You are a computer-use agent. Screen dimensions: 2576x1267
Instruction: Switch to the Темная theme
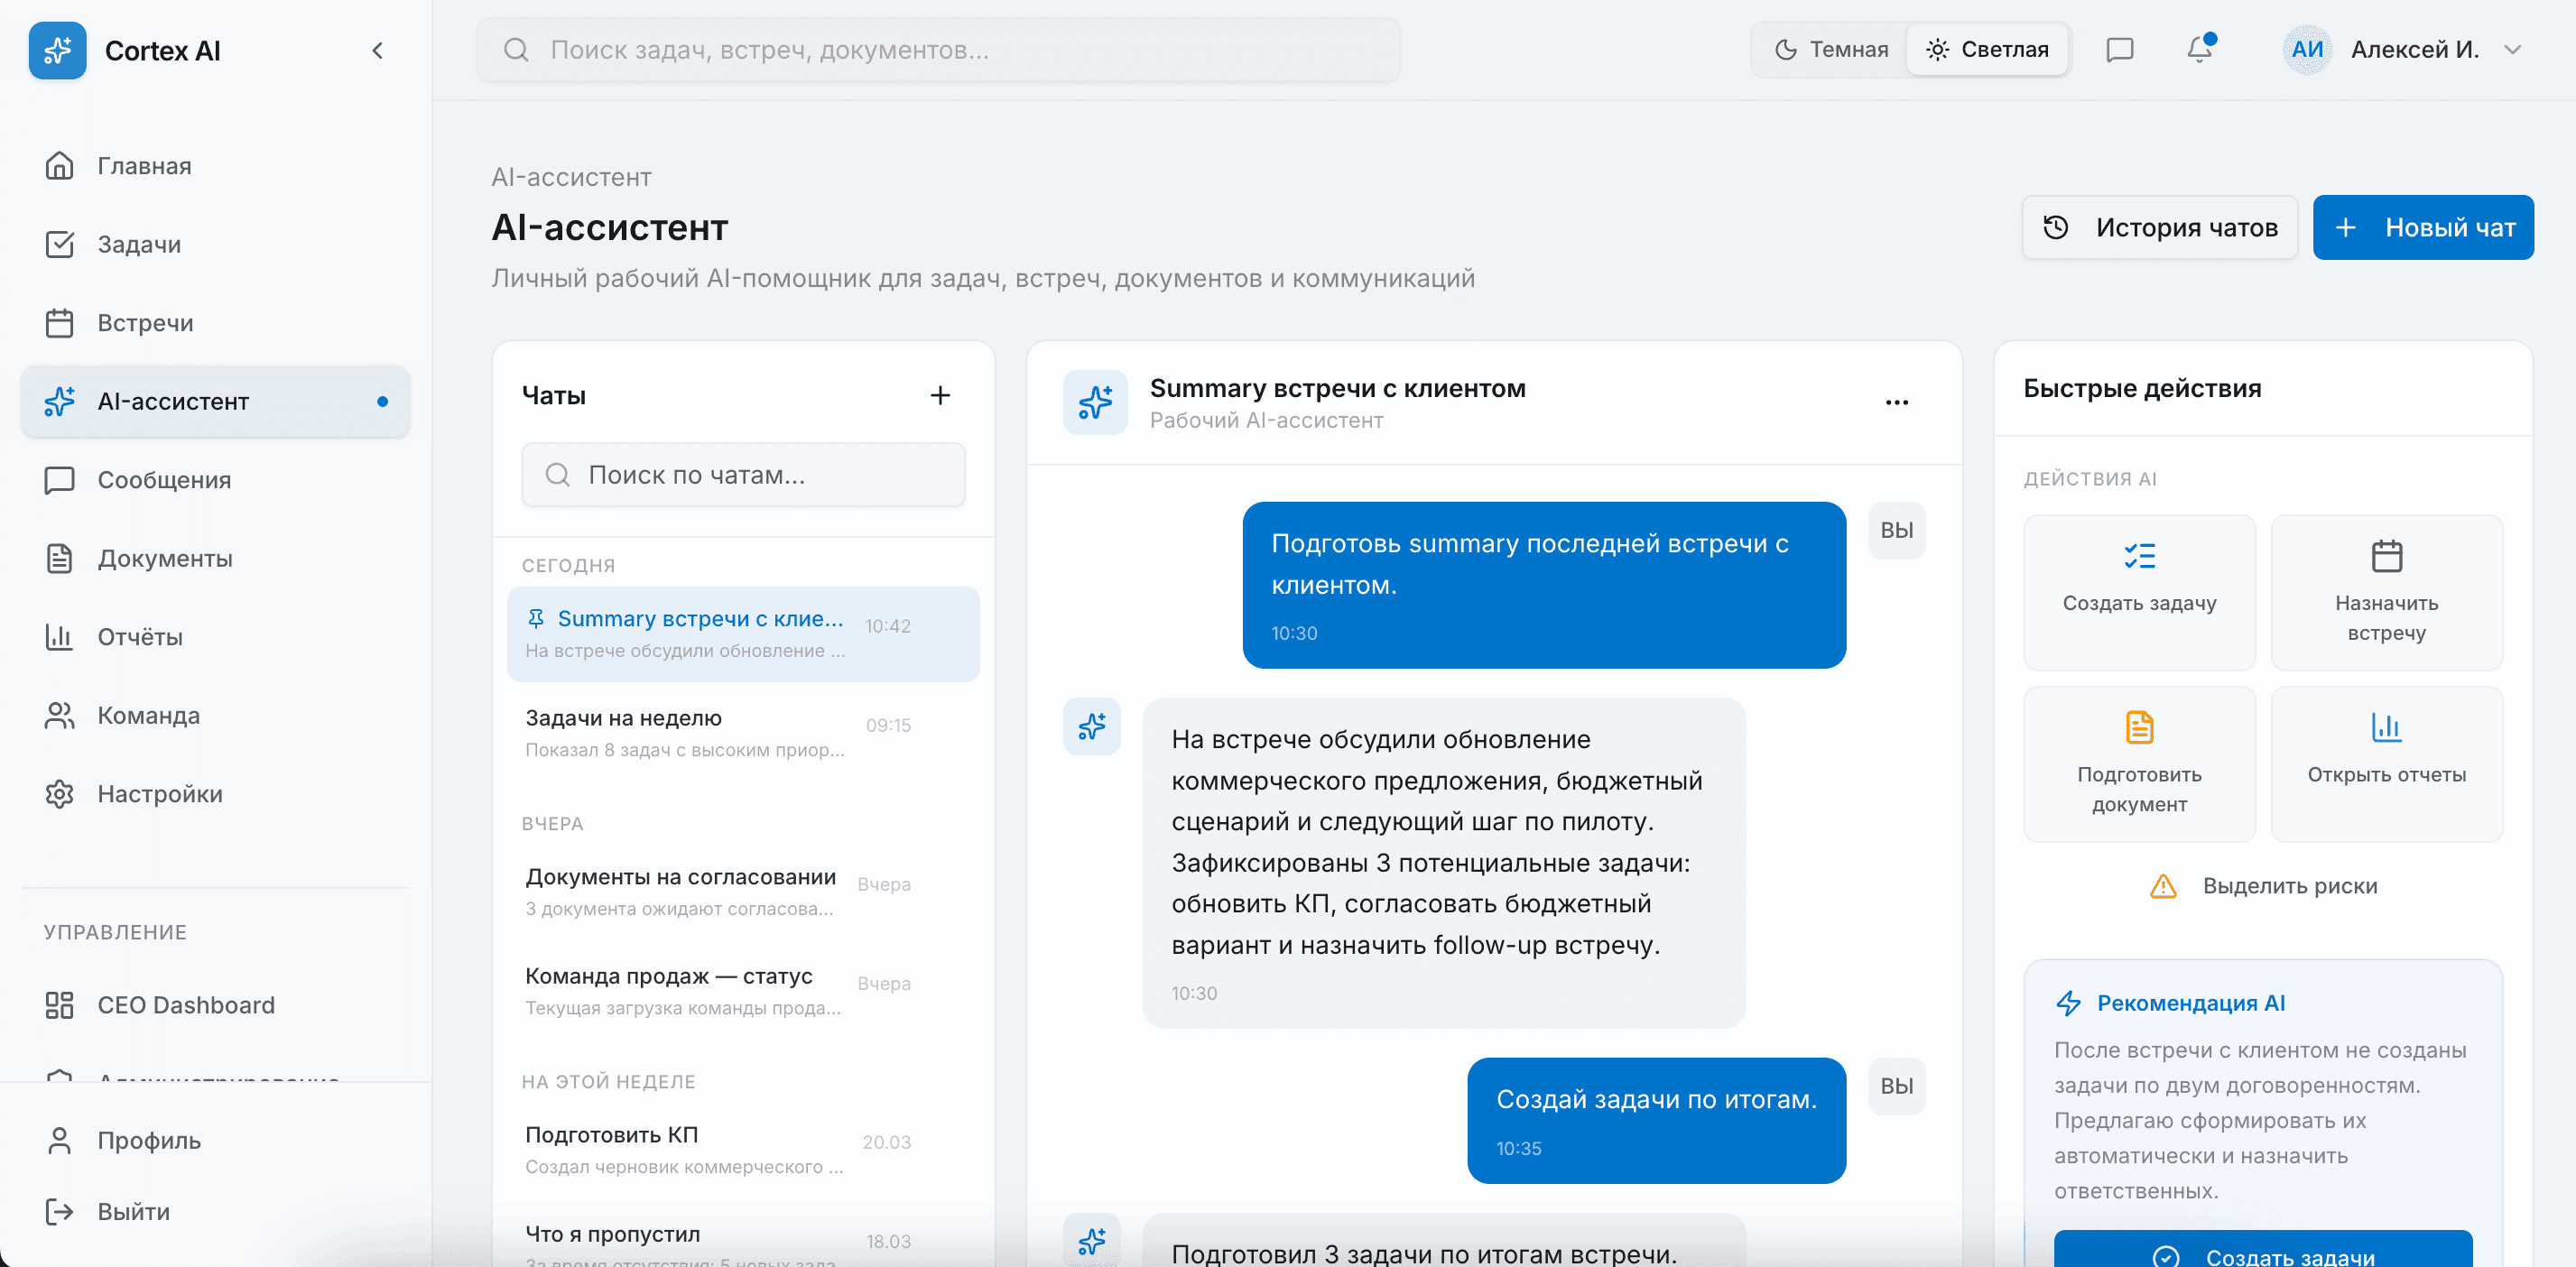pyautogui.click(x=1831, y=50)
